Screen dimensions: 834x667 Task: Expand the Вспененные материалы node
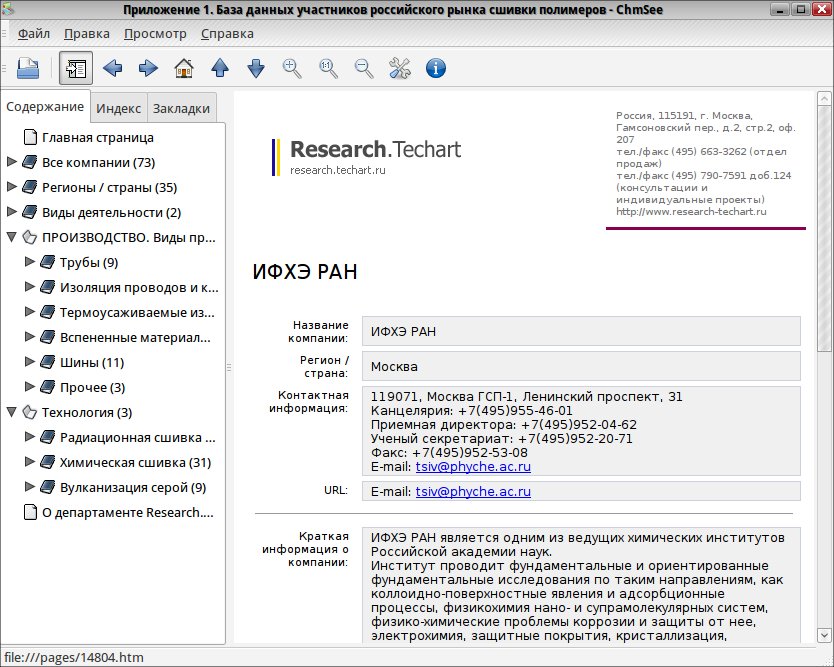[30, 337]
